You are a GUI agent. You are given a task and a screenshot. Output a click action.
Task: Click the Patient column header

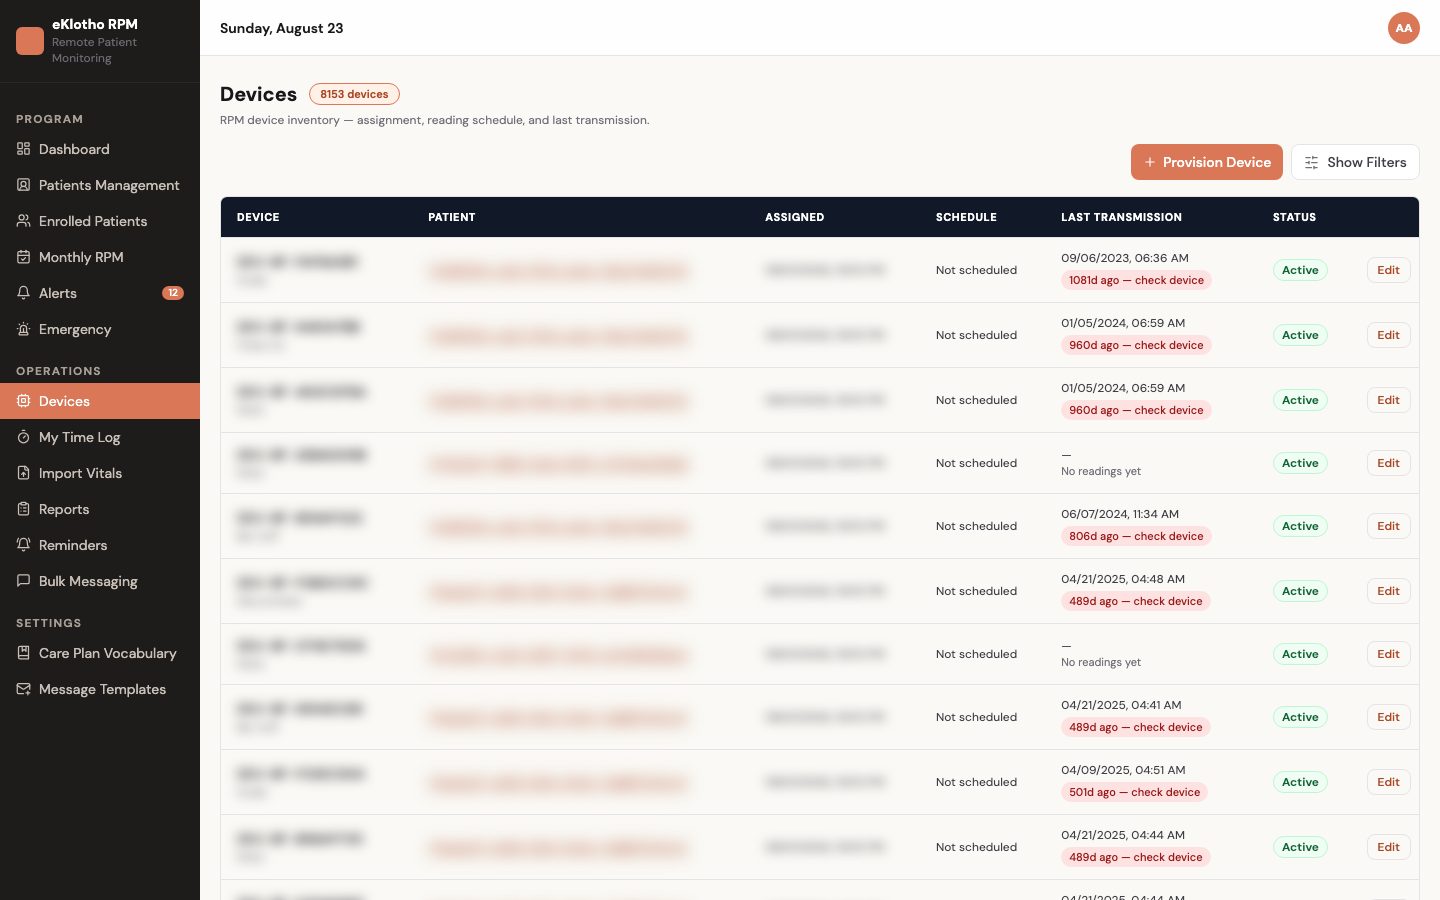pos(452,217)
